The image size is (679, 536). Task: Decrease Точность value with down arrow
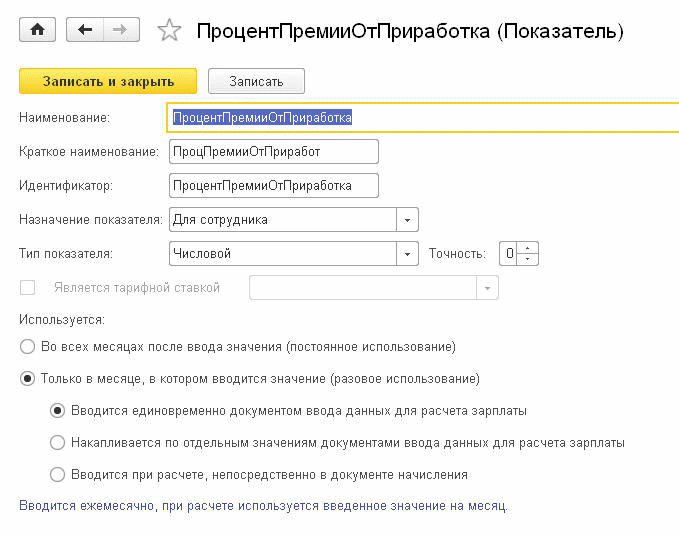point(527,259)
